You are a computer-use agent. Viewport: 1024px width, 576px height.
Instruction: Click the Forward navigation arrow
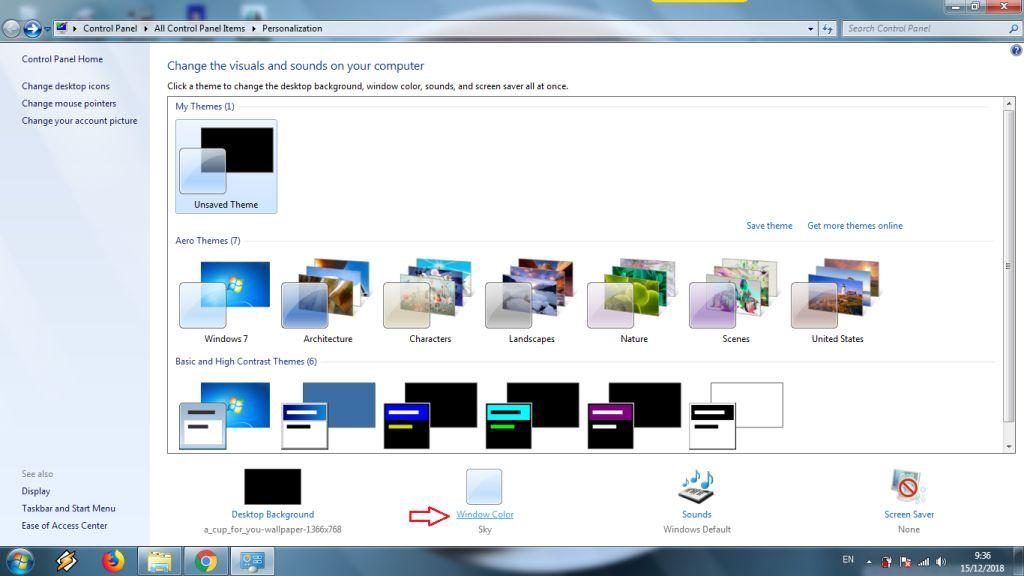point(32,29)
